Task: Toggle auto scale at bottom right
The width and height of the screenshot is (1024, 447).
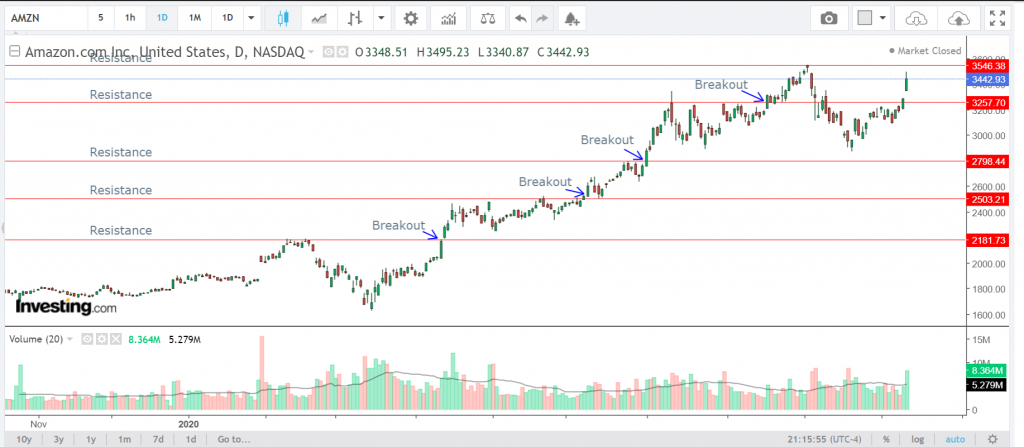Action: [955, 439]
